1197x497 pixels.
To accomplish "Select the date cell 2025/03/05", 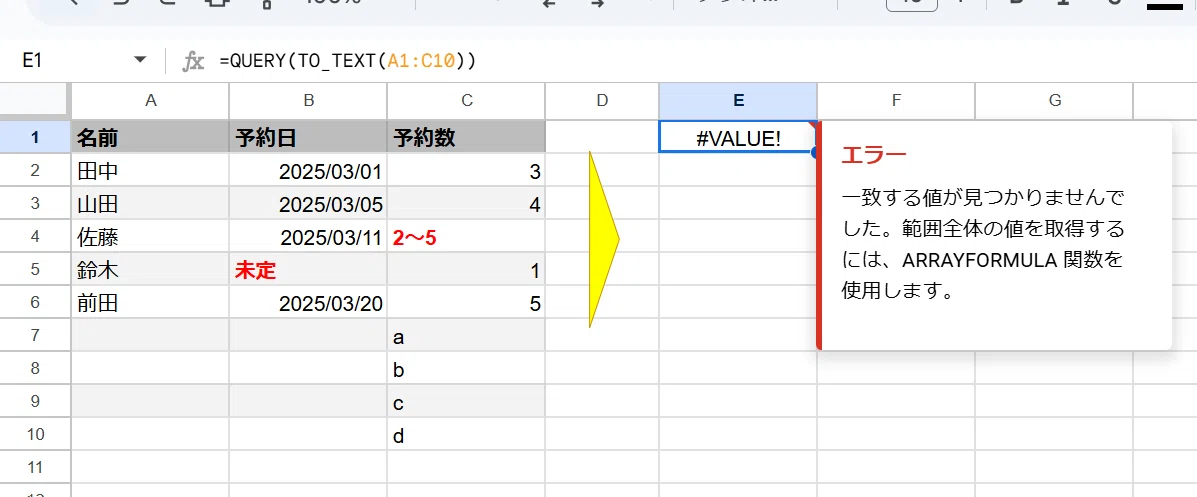I will [308, 204].
